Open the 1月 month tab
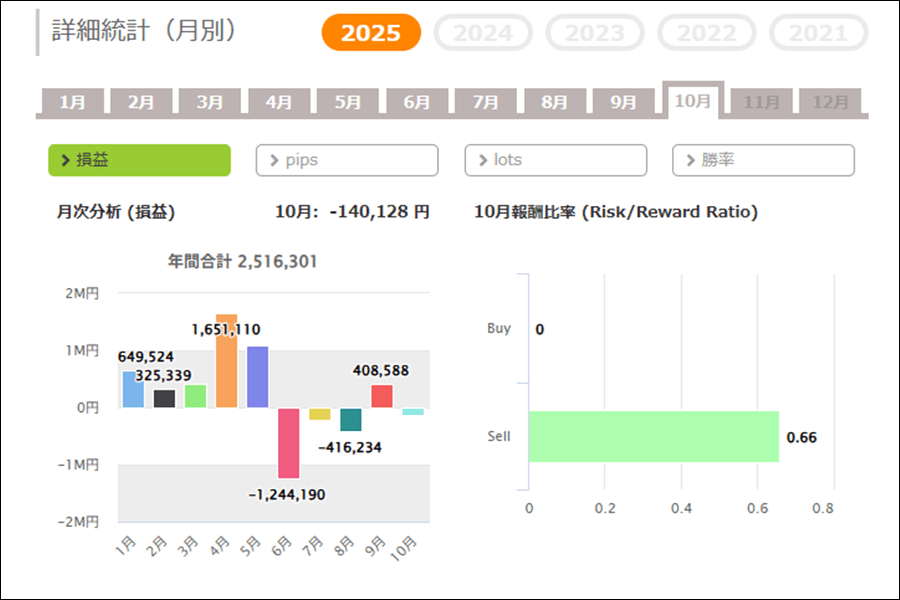 pos(73,102)
